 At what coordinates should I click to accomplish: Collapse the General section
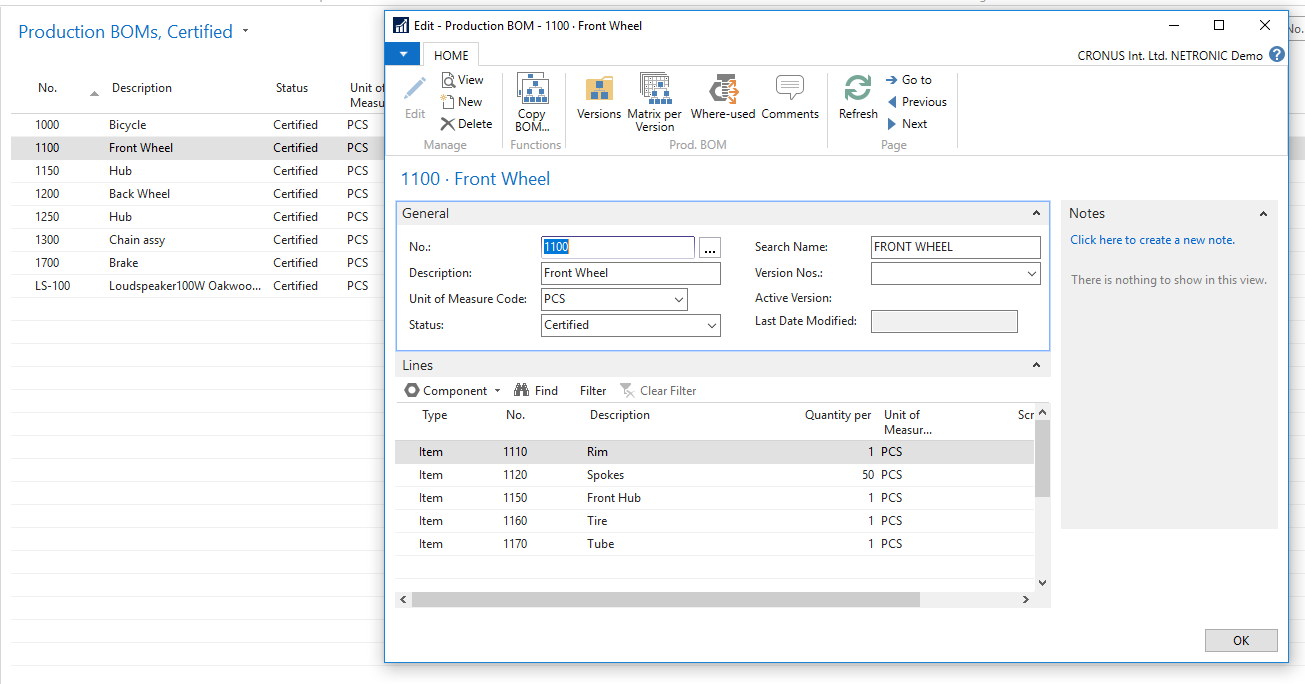point(1035,212)
